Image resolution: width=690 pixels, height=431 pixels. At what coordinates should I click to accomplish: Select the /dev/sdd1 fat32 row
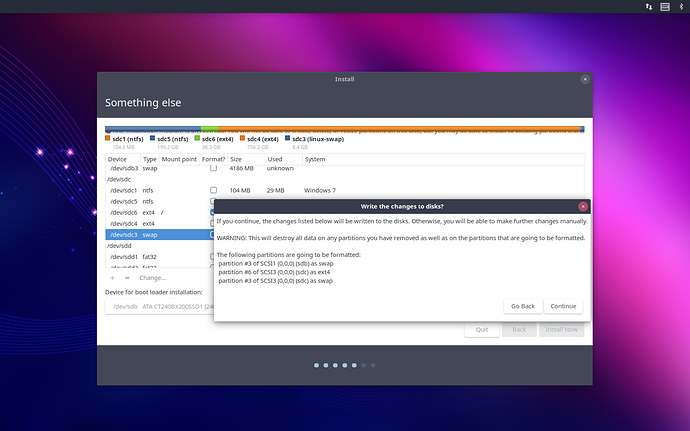pyautogui.click(x=160, y=257)
